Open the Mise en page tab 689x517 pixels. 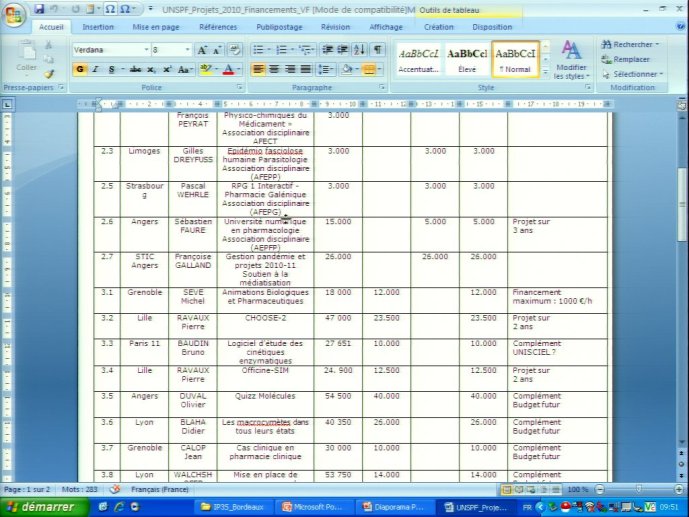(x=156, y=27)
